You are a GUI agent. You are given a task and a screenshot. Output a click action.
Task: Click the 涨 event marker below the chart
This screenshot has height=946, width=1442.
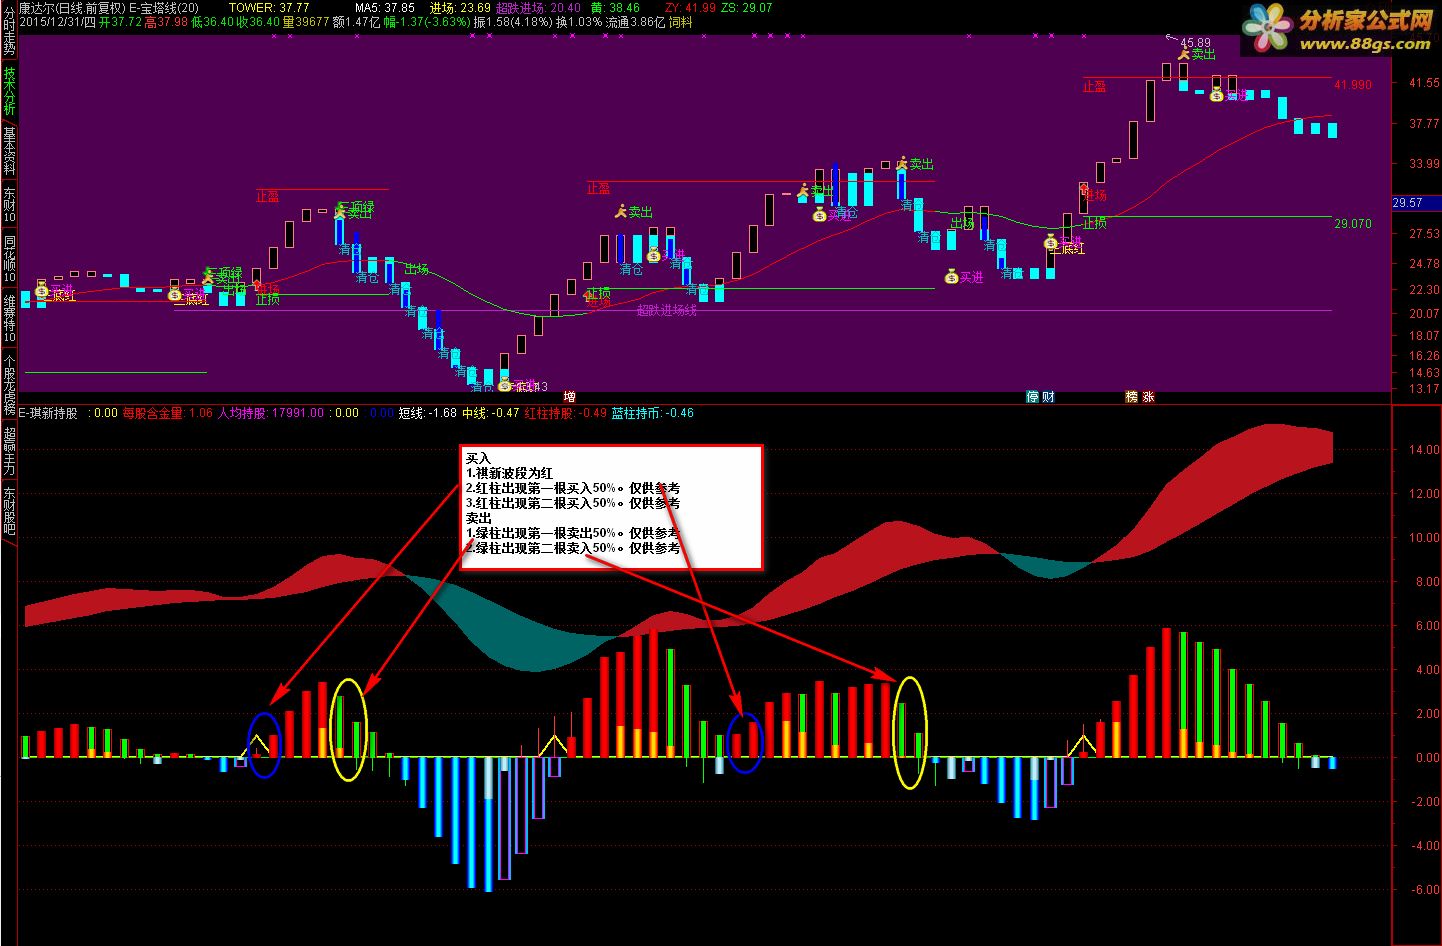[1148, 397]
